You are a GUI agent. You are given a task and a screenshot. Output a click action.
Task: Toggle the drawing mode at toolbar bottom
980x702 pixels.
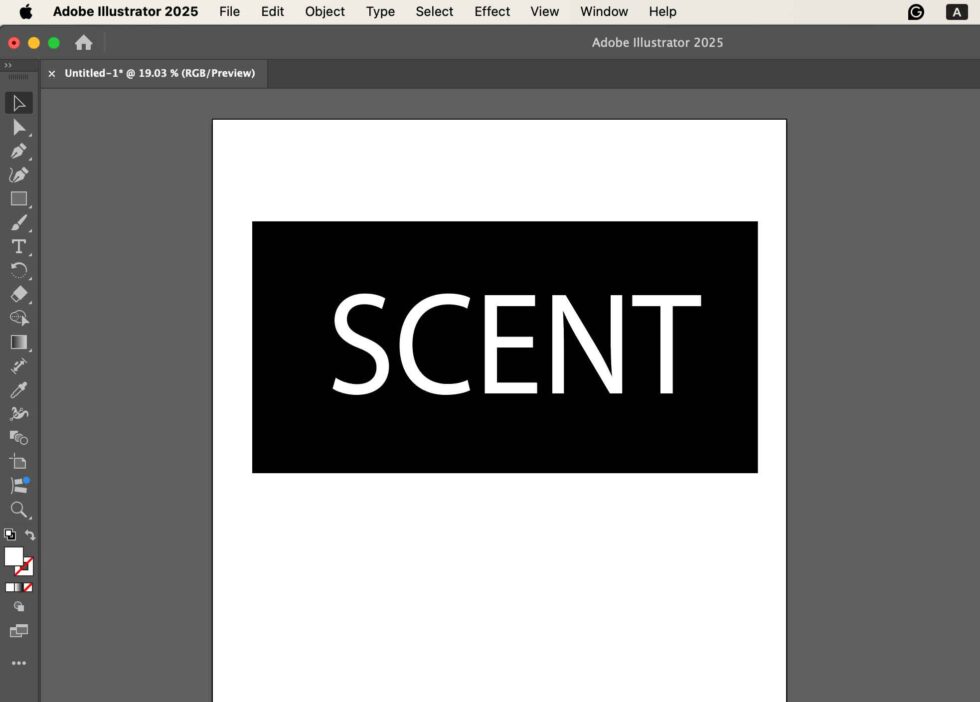tap(19, 607)
